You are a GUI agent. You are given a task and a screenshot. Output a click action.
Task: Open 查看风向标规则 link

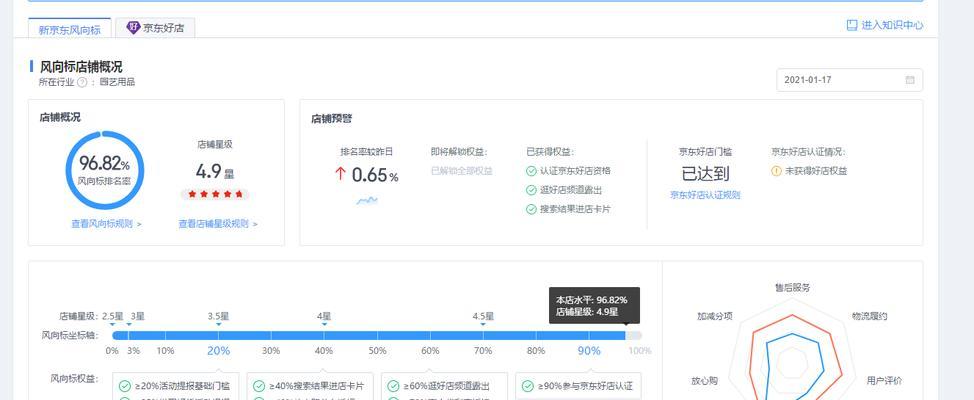coord(106,224)
